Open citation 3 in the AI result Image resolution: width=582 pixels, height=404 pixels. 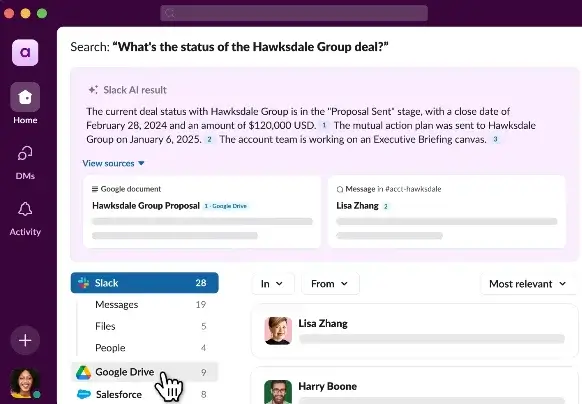tap(495, 140)
